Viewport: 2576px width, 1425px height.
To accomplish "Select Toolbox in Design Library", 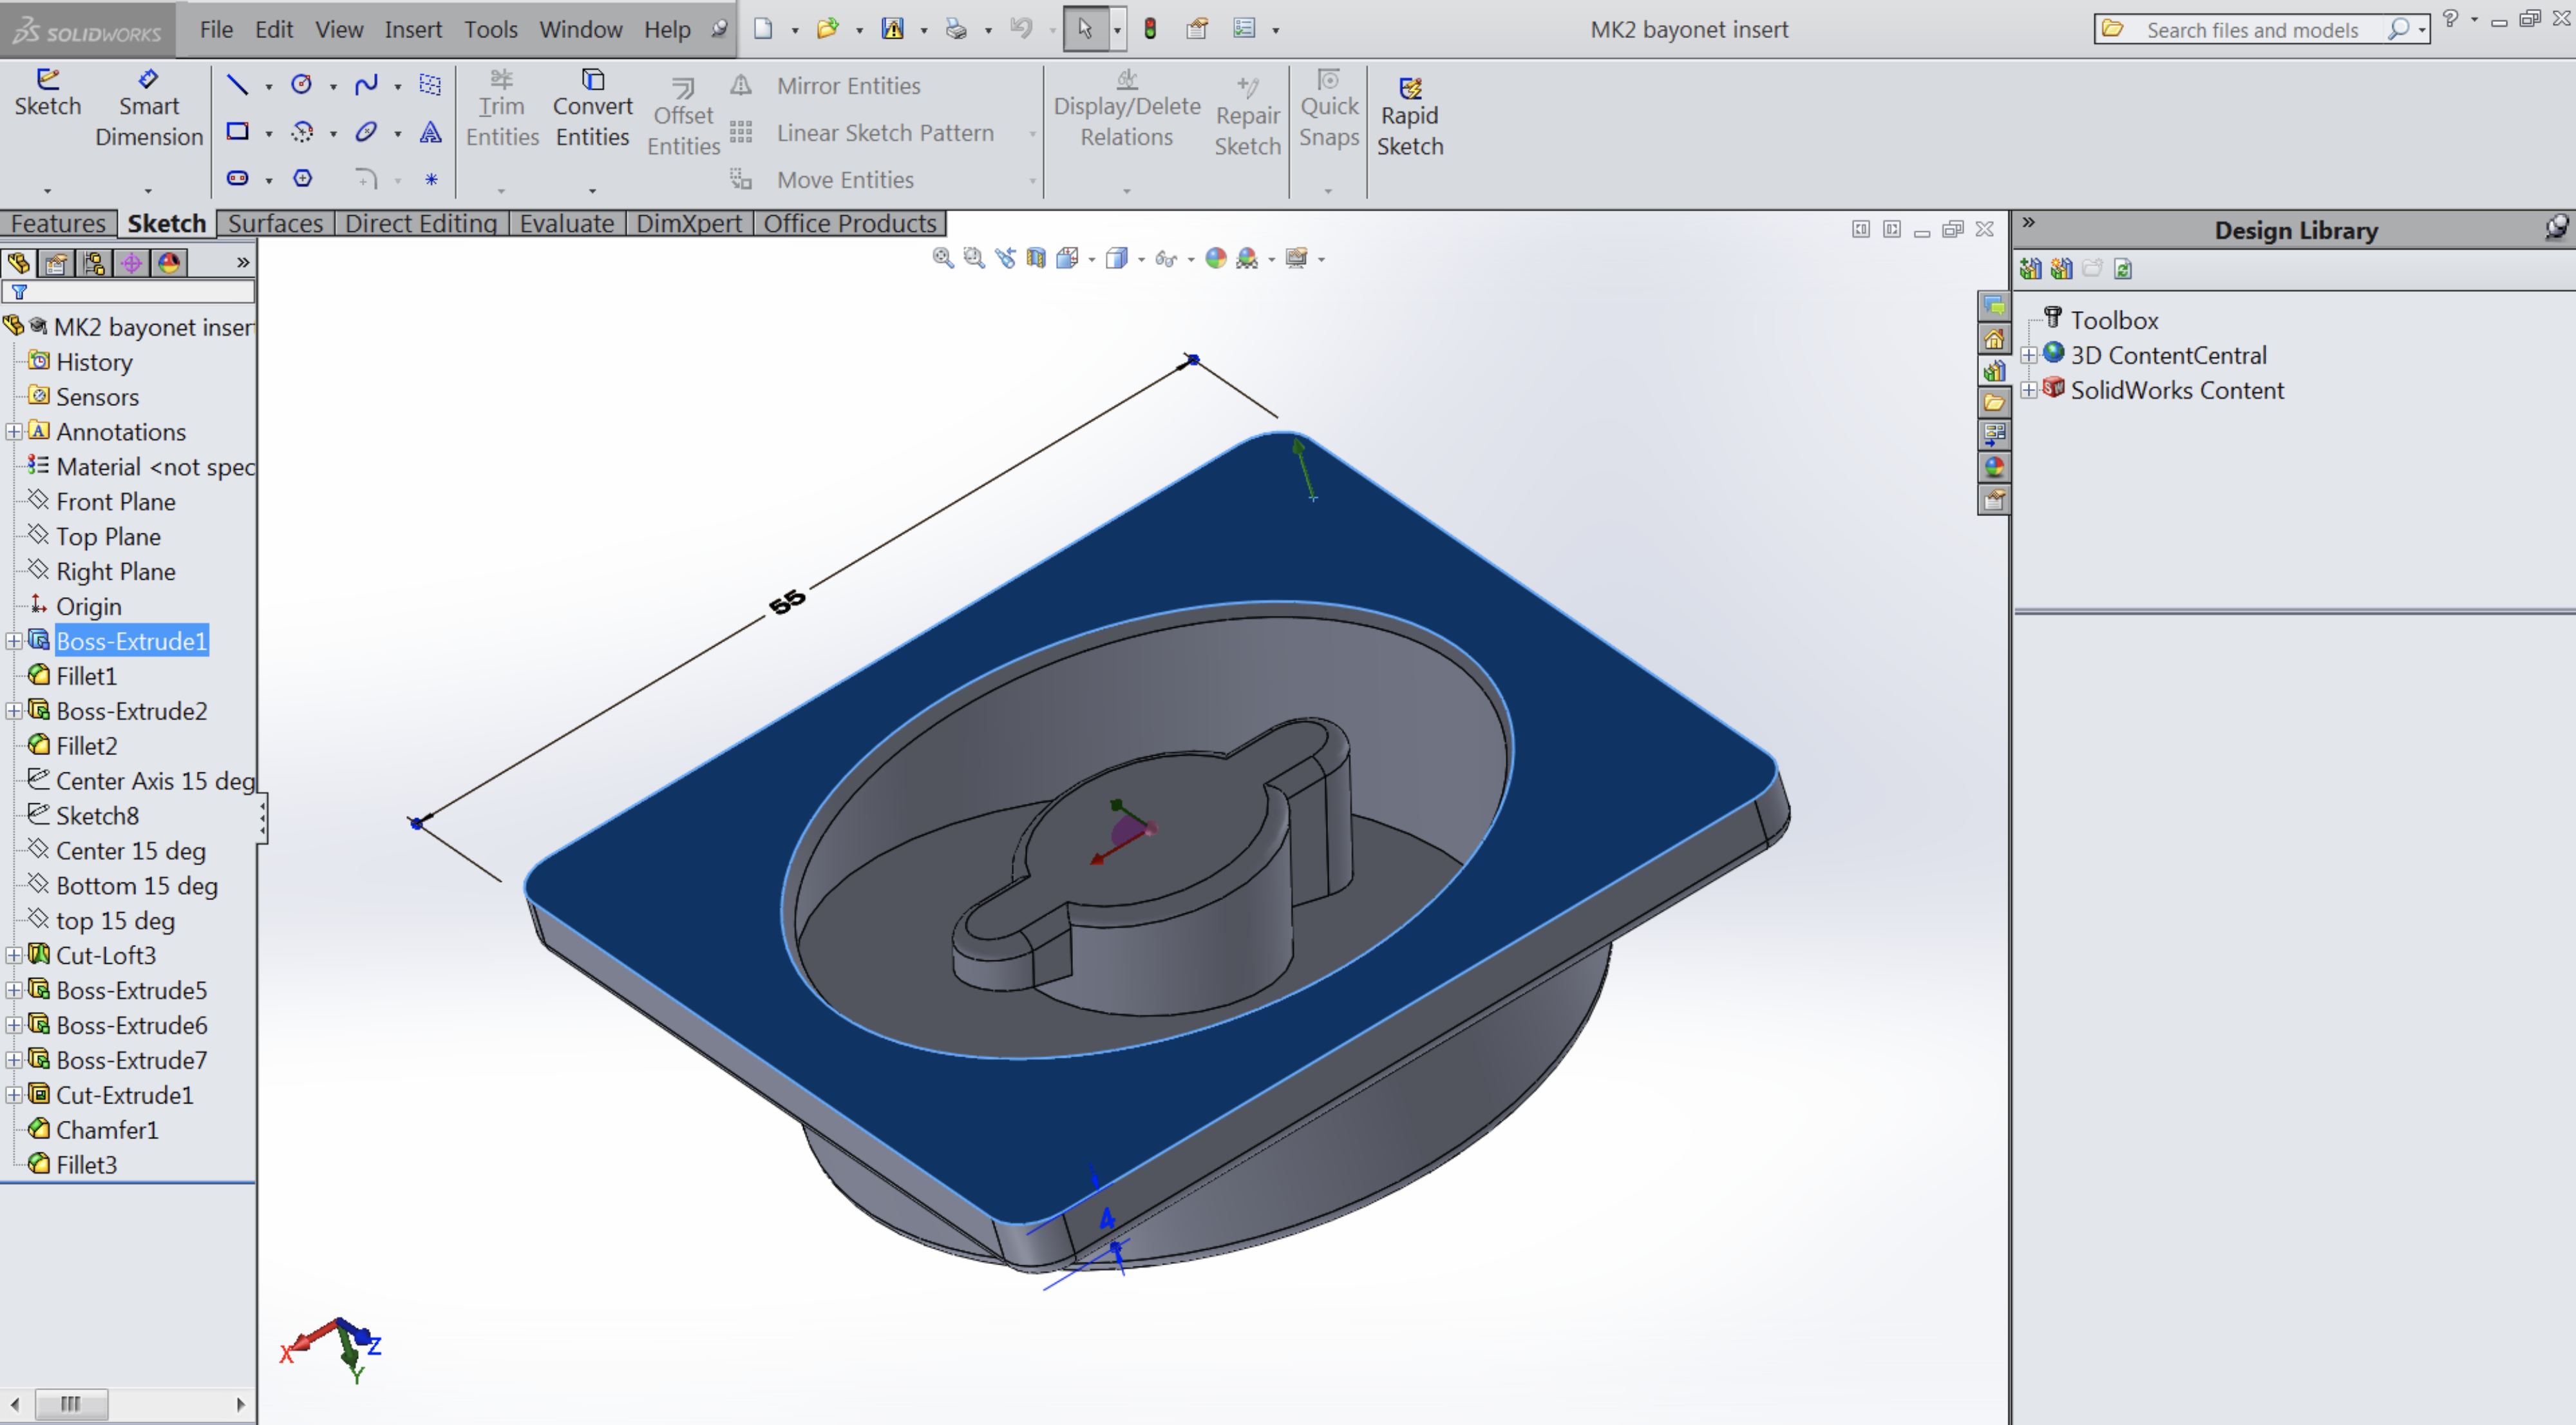I will point(2114,320).
